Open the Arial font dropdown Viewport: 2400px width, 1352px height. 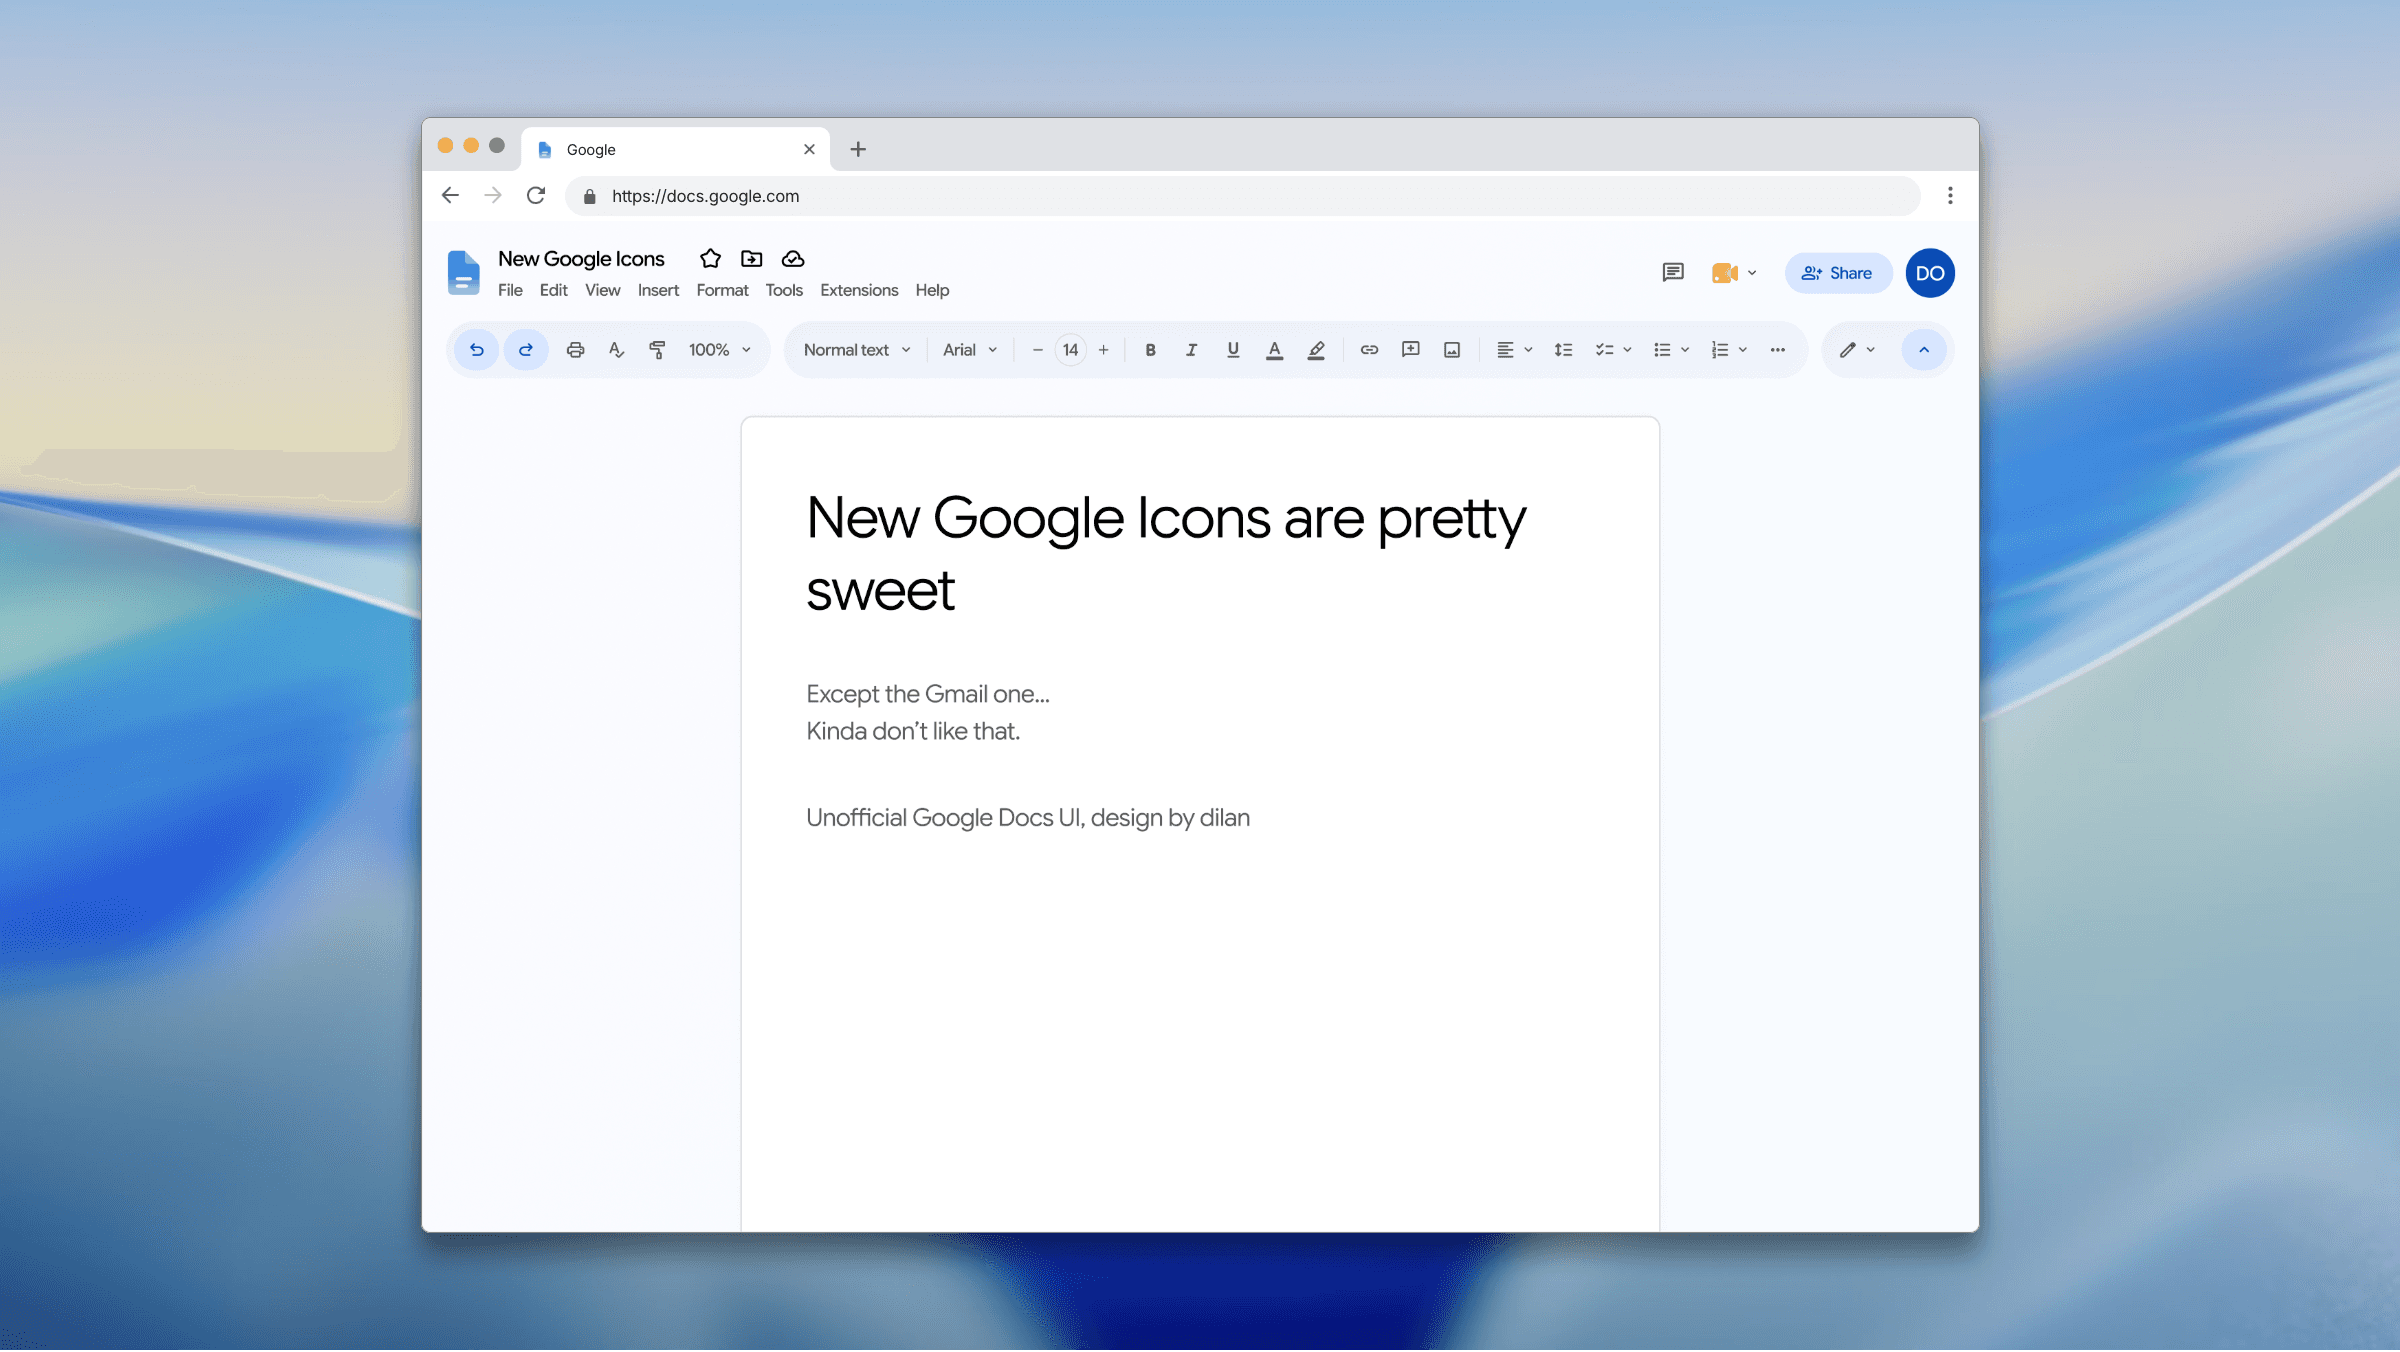pyautogui.click(x=970, y=350)
